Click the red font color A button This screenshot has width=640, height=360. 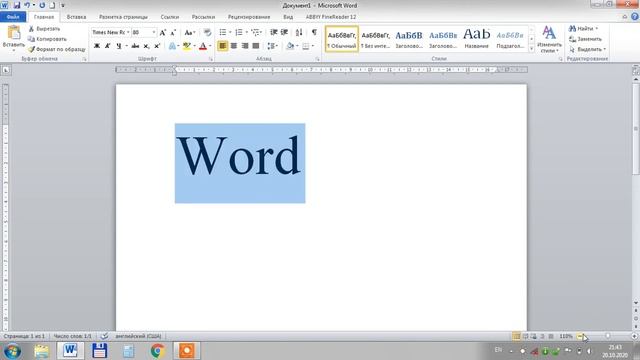(203, 46)
